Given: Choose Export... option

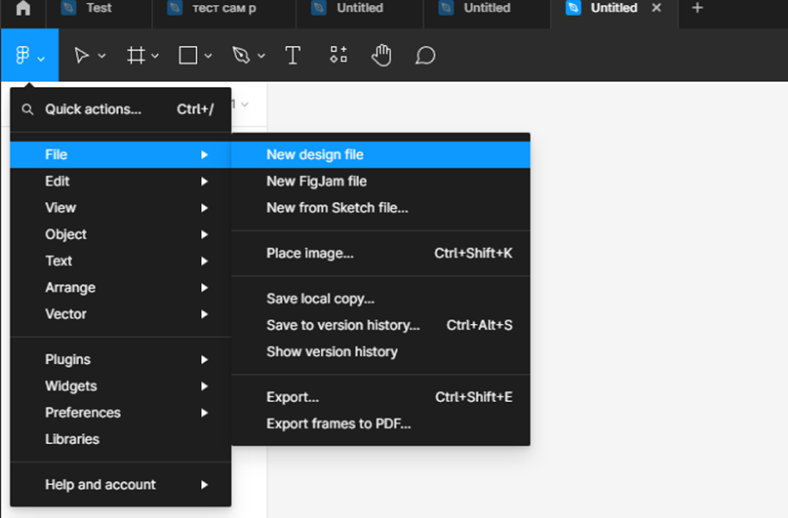Looking at the screenshot, I should (x=380, y=397).
